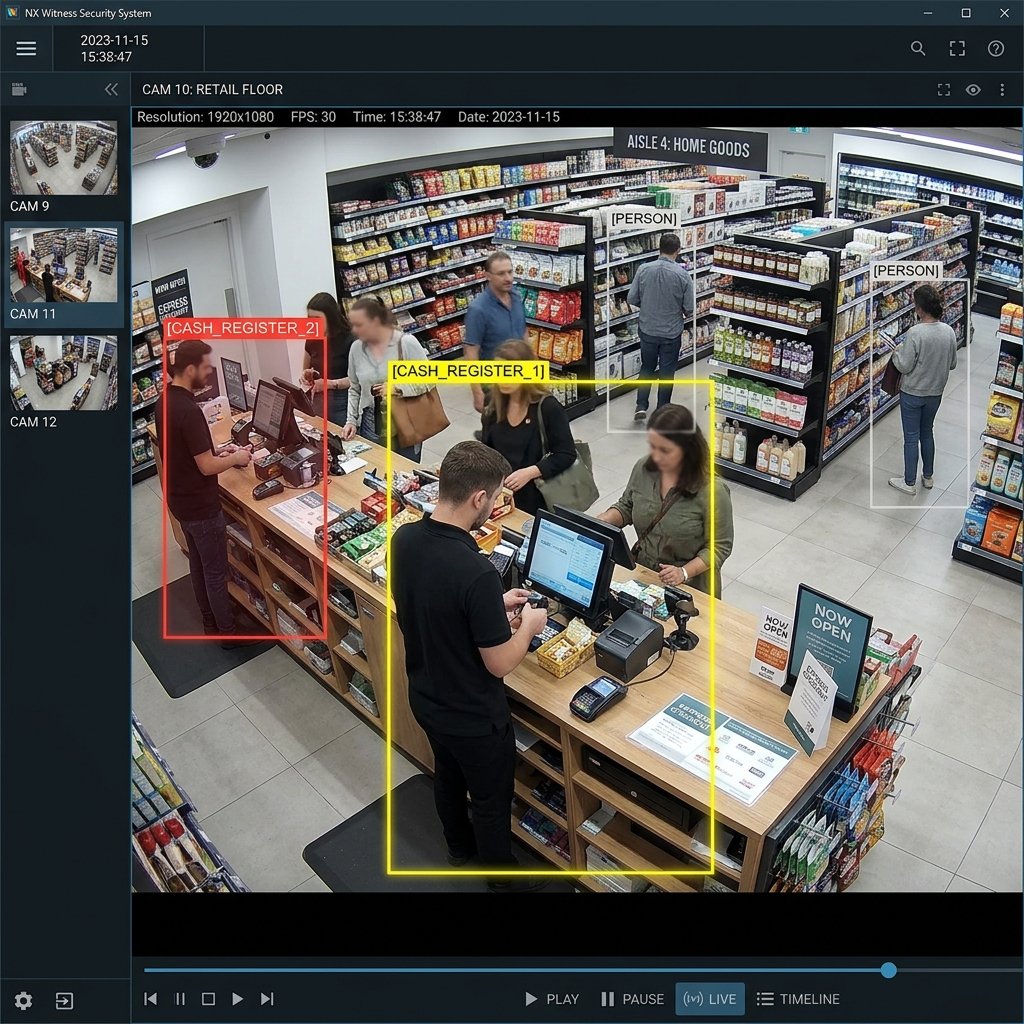Select the CAM 9 thumbnail

(x=63, y=157)
